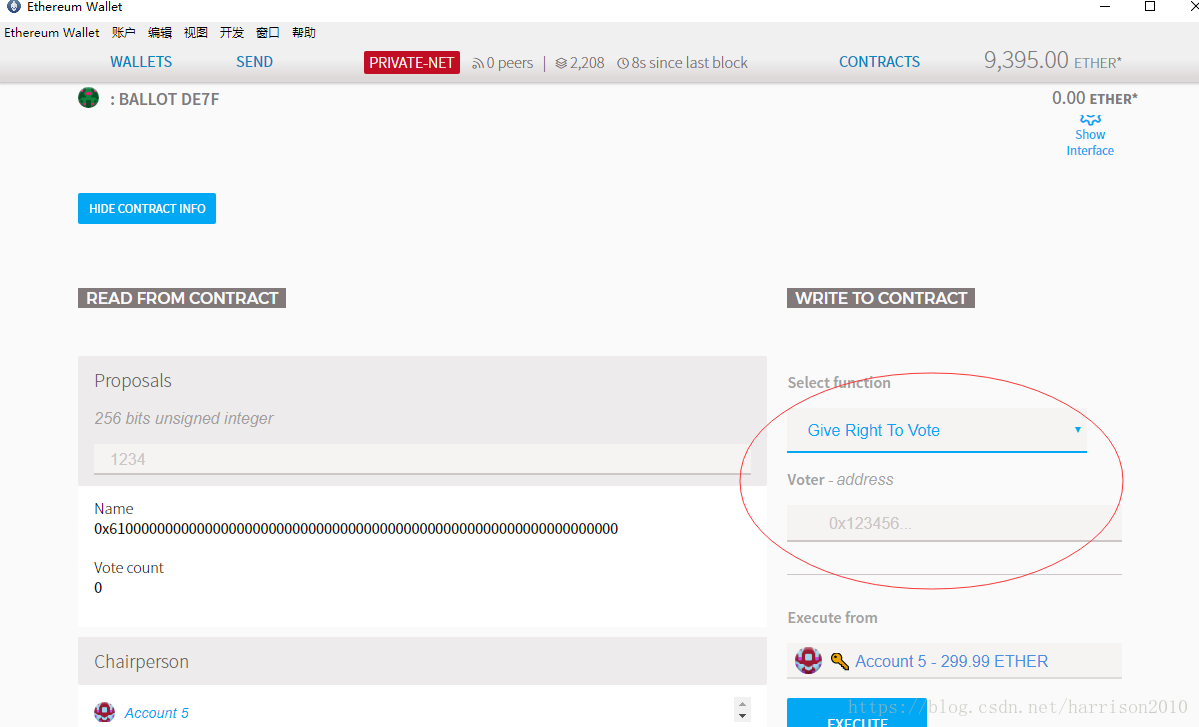Open the 帮助 menu
The image size is (1199, 727).
click(x=304, y=32)
